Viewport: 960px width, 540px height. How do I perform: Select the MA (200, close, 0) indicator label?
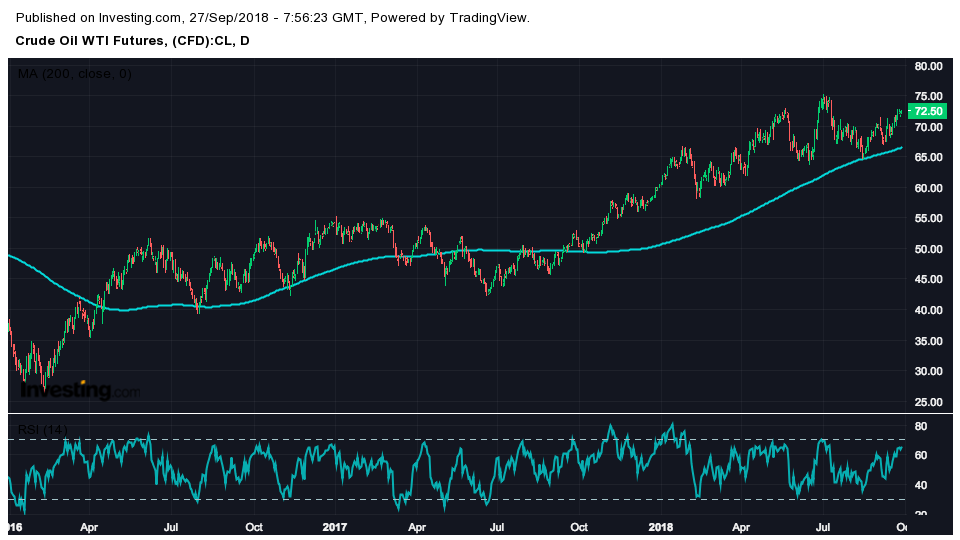click(74, 74)
